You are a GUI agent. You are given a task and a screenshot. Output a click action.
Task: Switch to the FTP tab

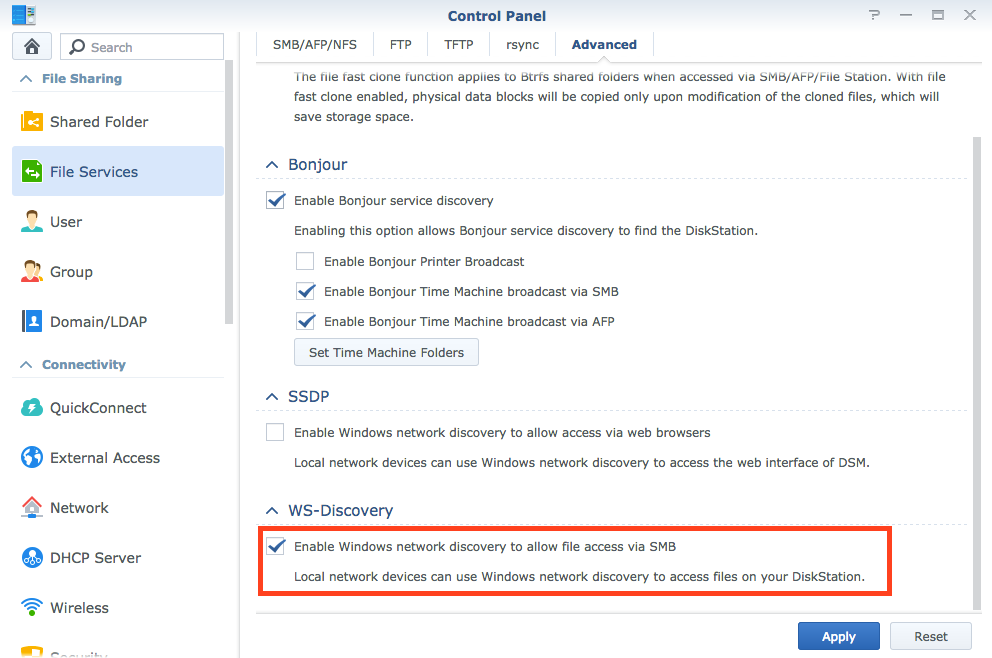tap(400, 44)
